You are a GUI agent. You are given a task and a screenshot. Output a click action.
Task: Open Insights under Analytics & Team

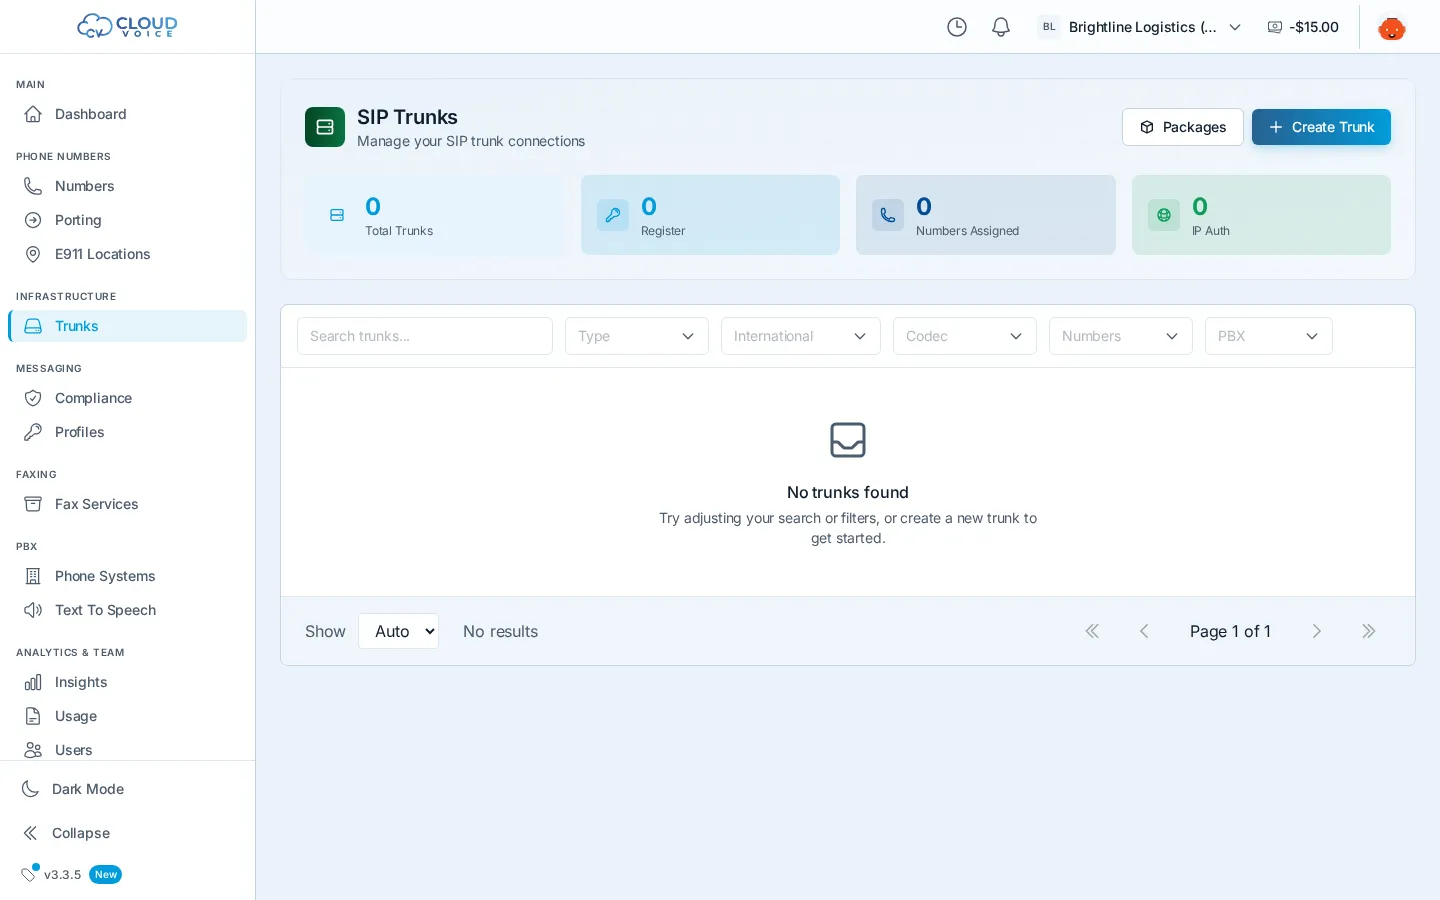(x=127, y=682)
